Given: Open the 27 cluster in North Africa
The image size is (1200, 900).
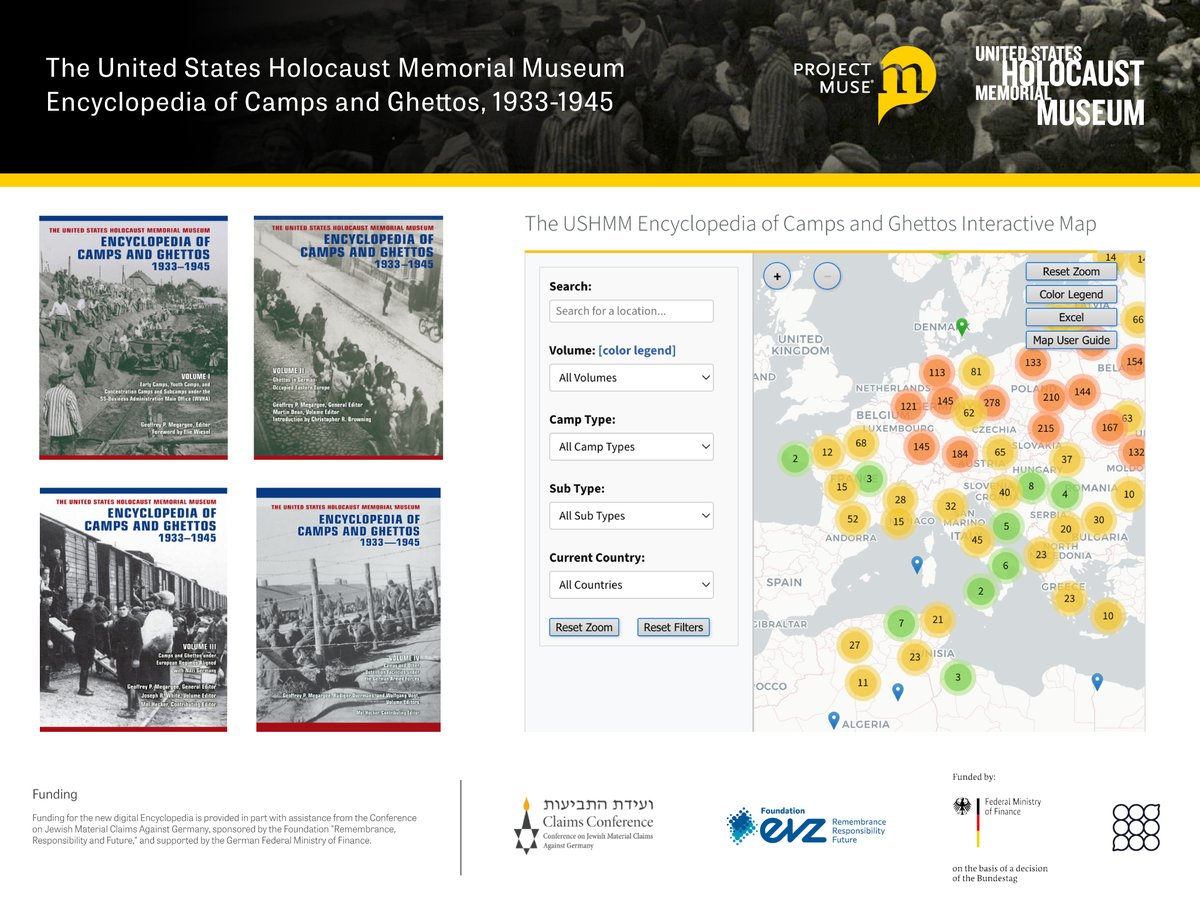Looking at the screenshot, I should pyautogui.click(x=854, y=645).
